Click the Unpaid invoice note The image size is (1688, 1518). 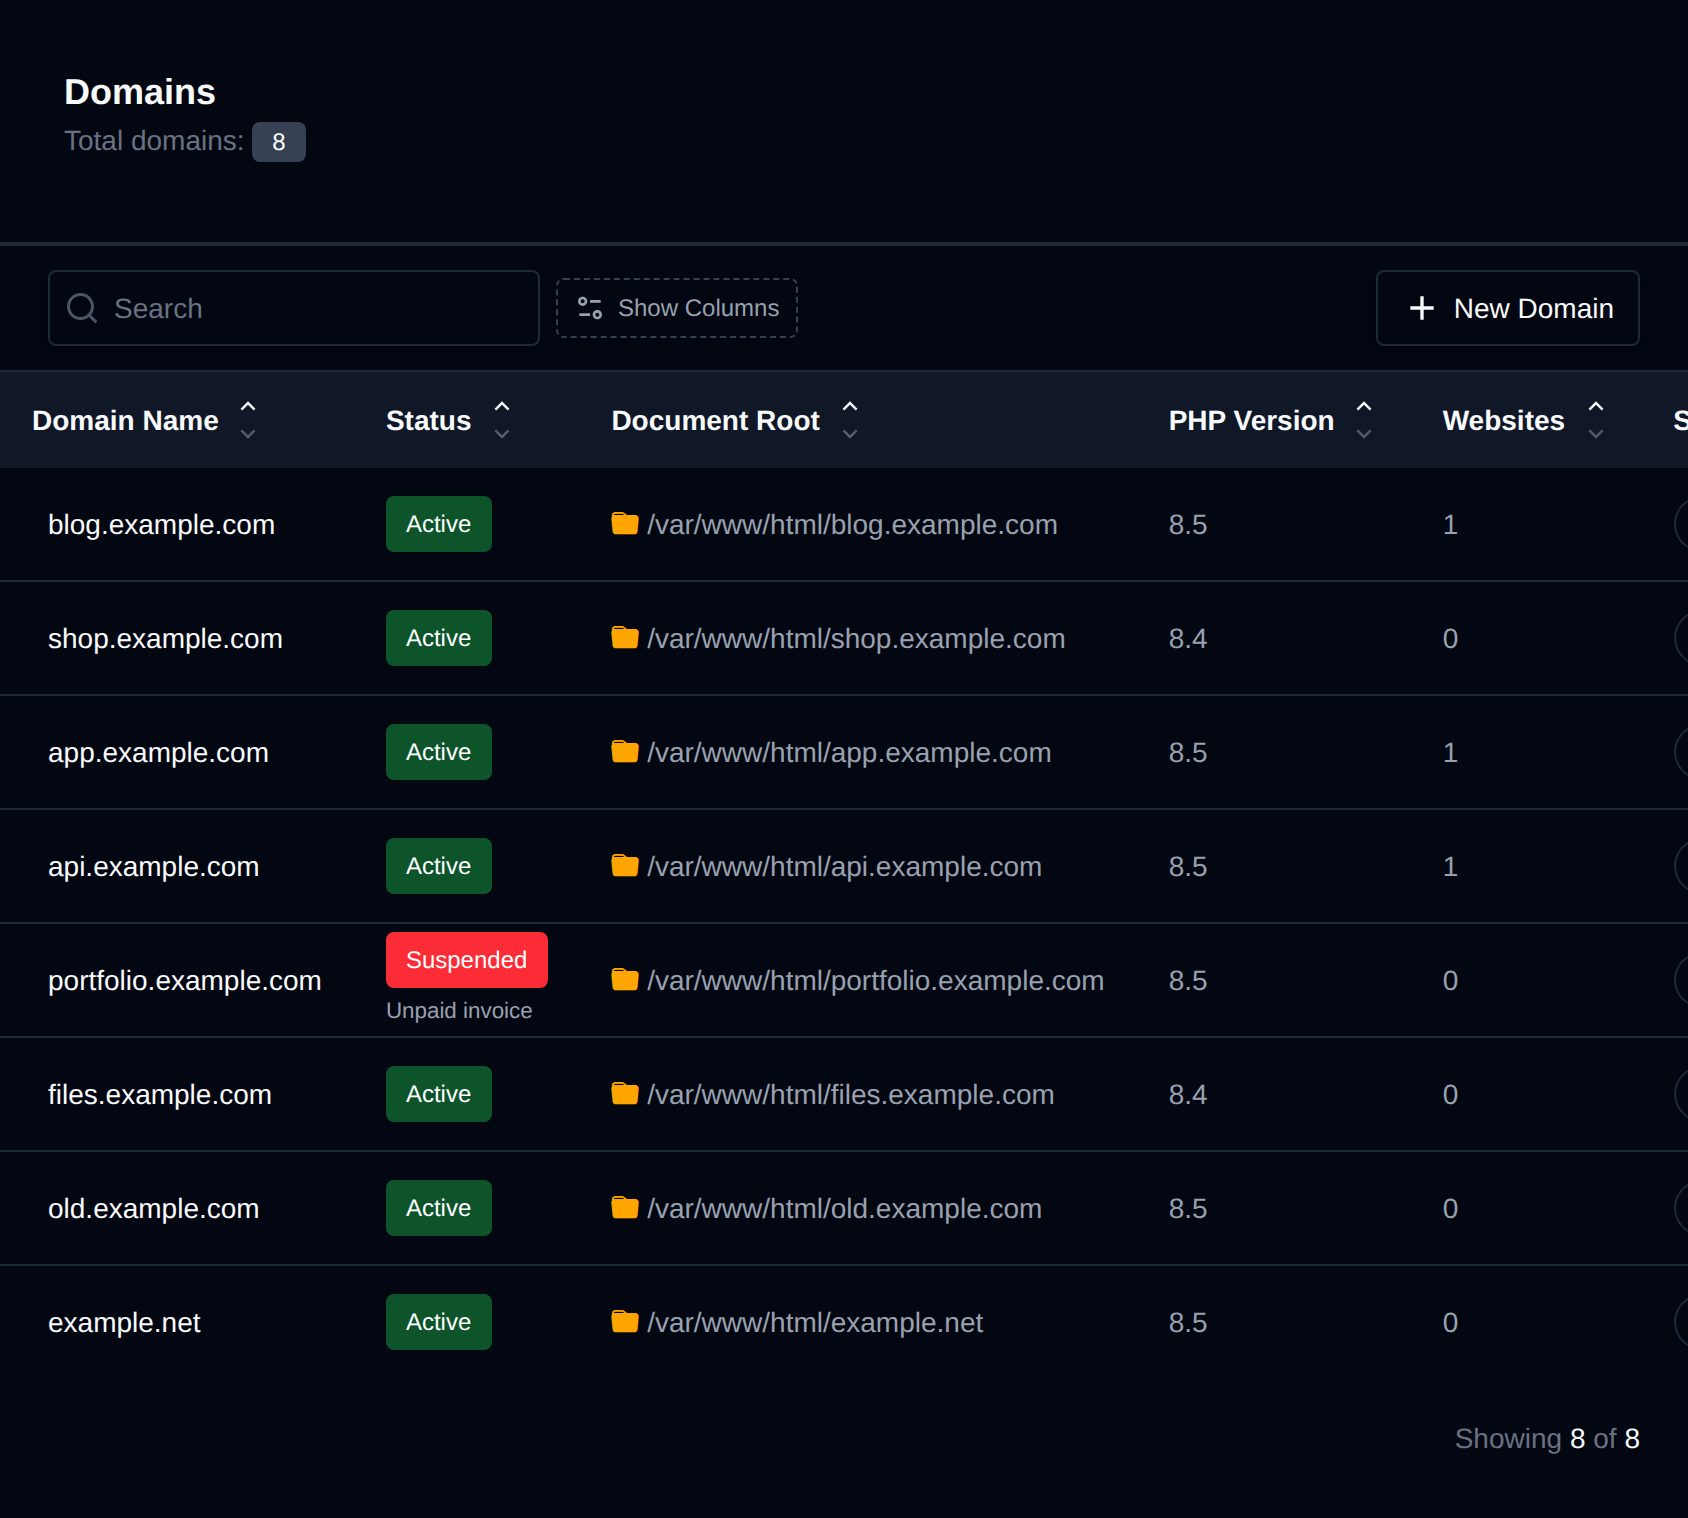click(459, 1011)
